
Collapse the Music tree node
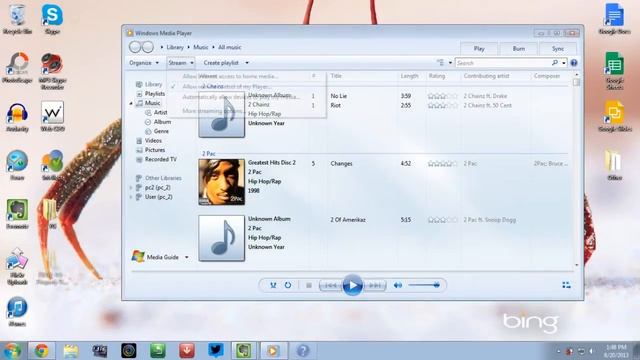tap(131, 103)
